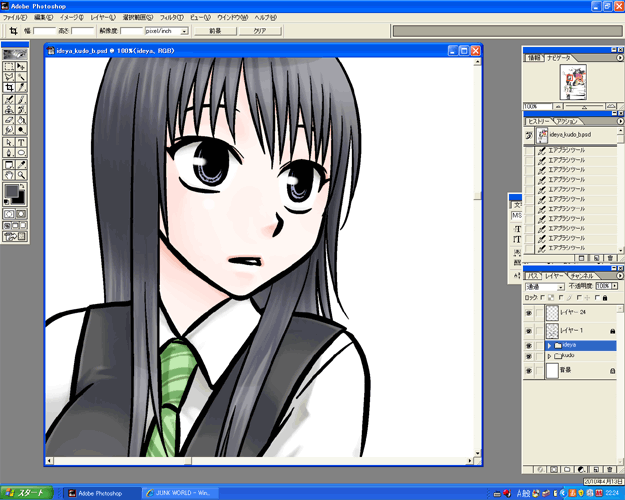Select the Blur tool

[9, 130]
